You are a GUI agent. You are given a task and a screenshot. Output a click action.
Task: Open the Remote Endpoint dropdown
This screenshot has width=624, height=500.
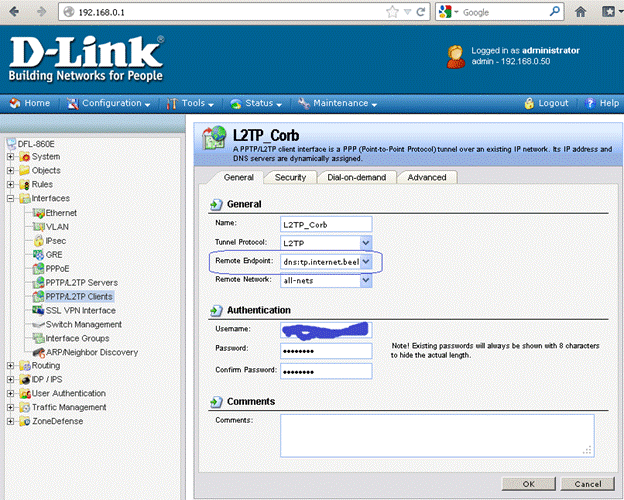[366, 262]
